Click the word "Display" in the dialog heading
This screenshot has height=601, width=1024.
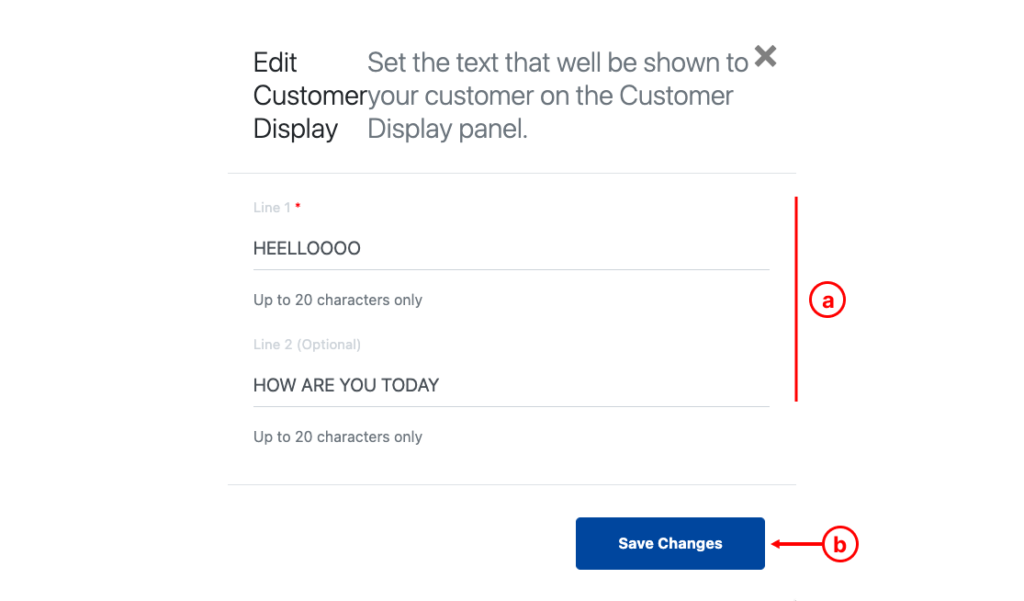[296, 129]
